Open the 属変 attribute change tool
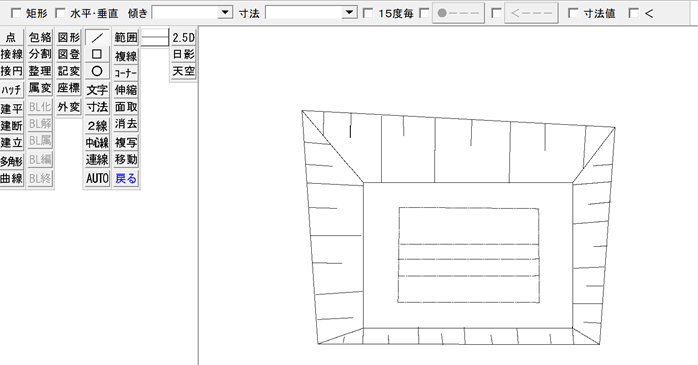Image resolution: width=698 pixels, height=365 pixels. [x=40, y=88]
